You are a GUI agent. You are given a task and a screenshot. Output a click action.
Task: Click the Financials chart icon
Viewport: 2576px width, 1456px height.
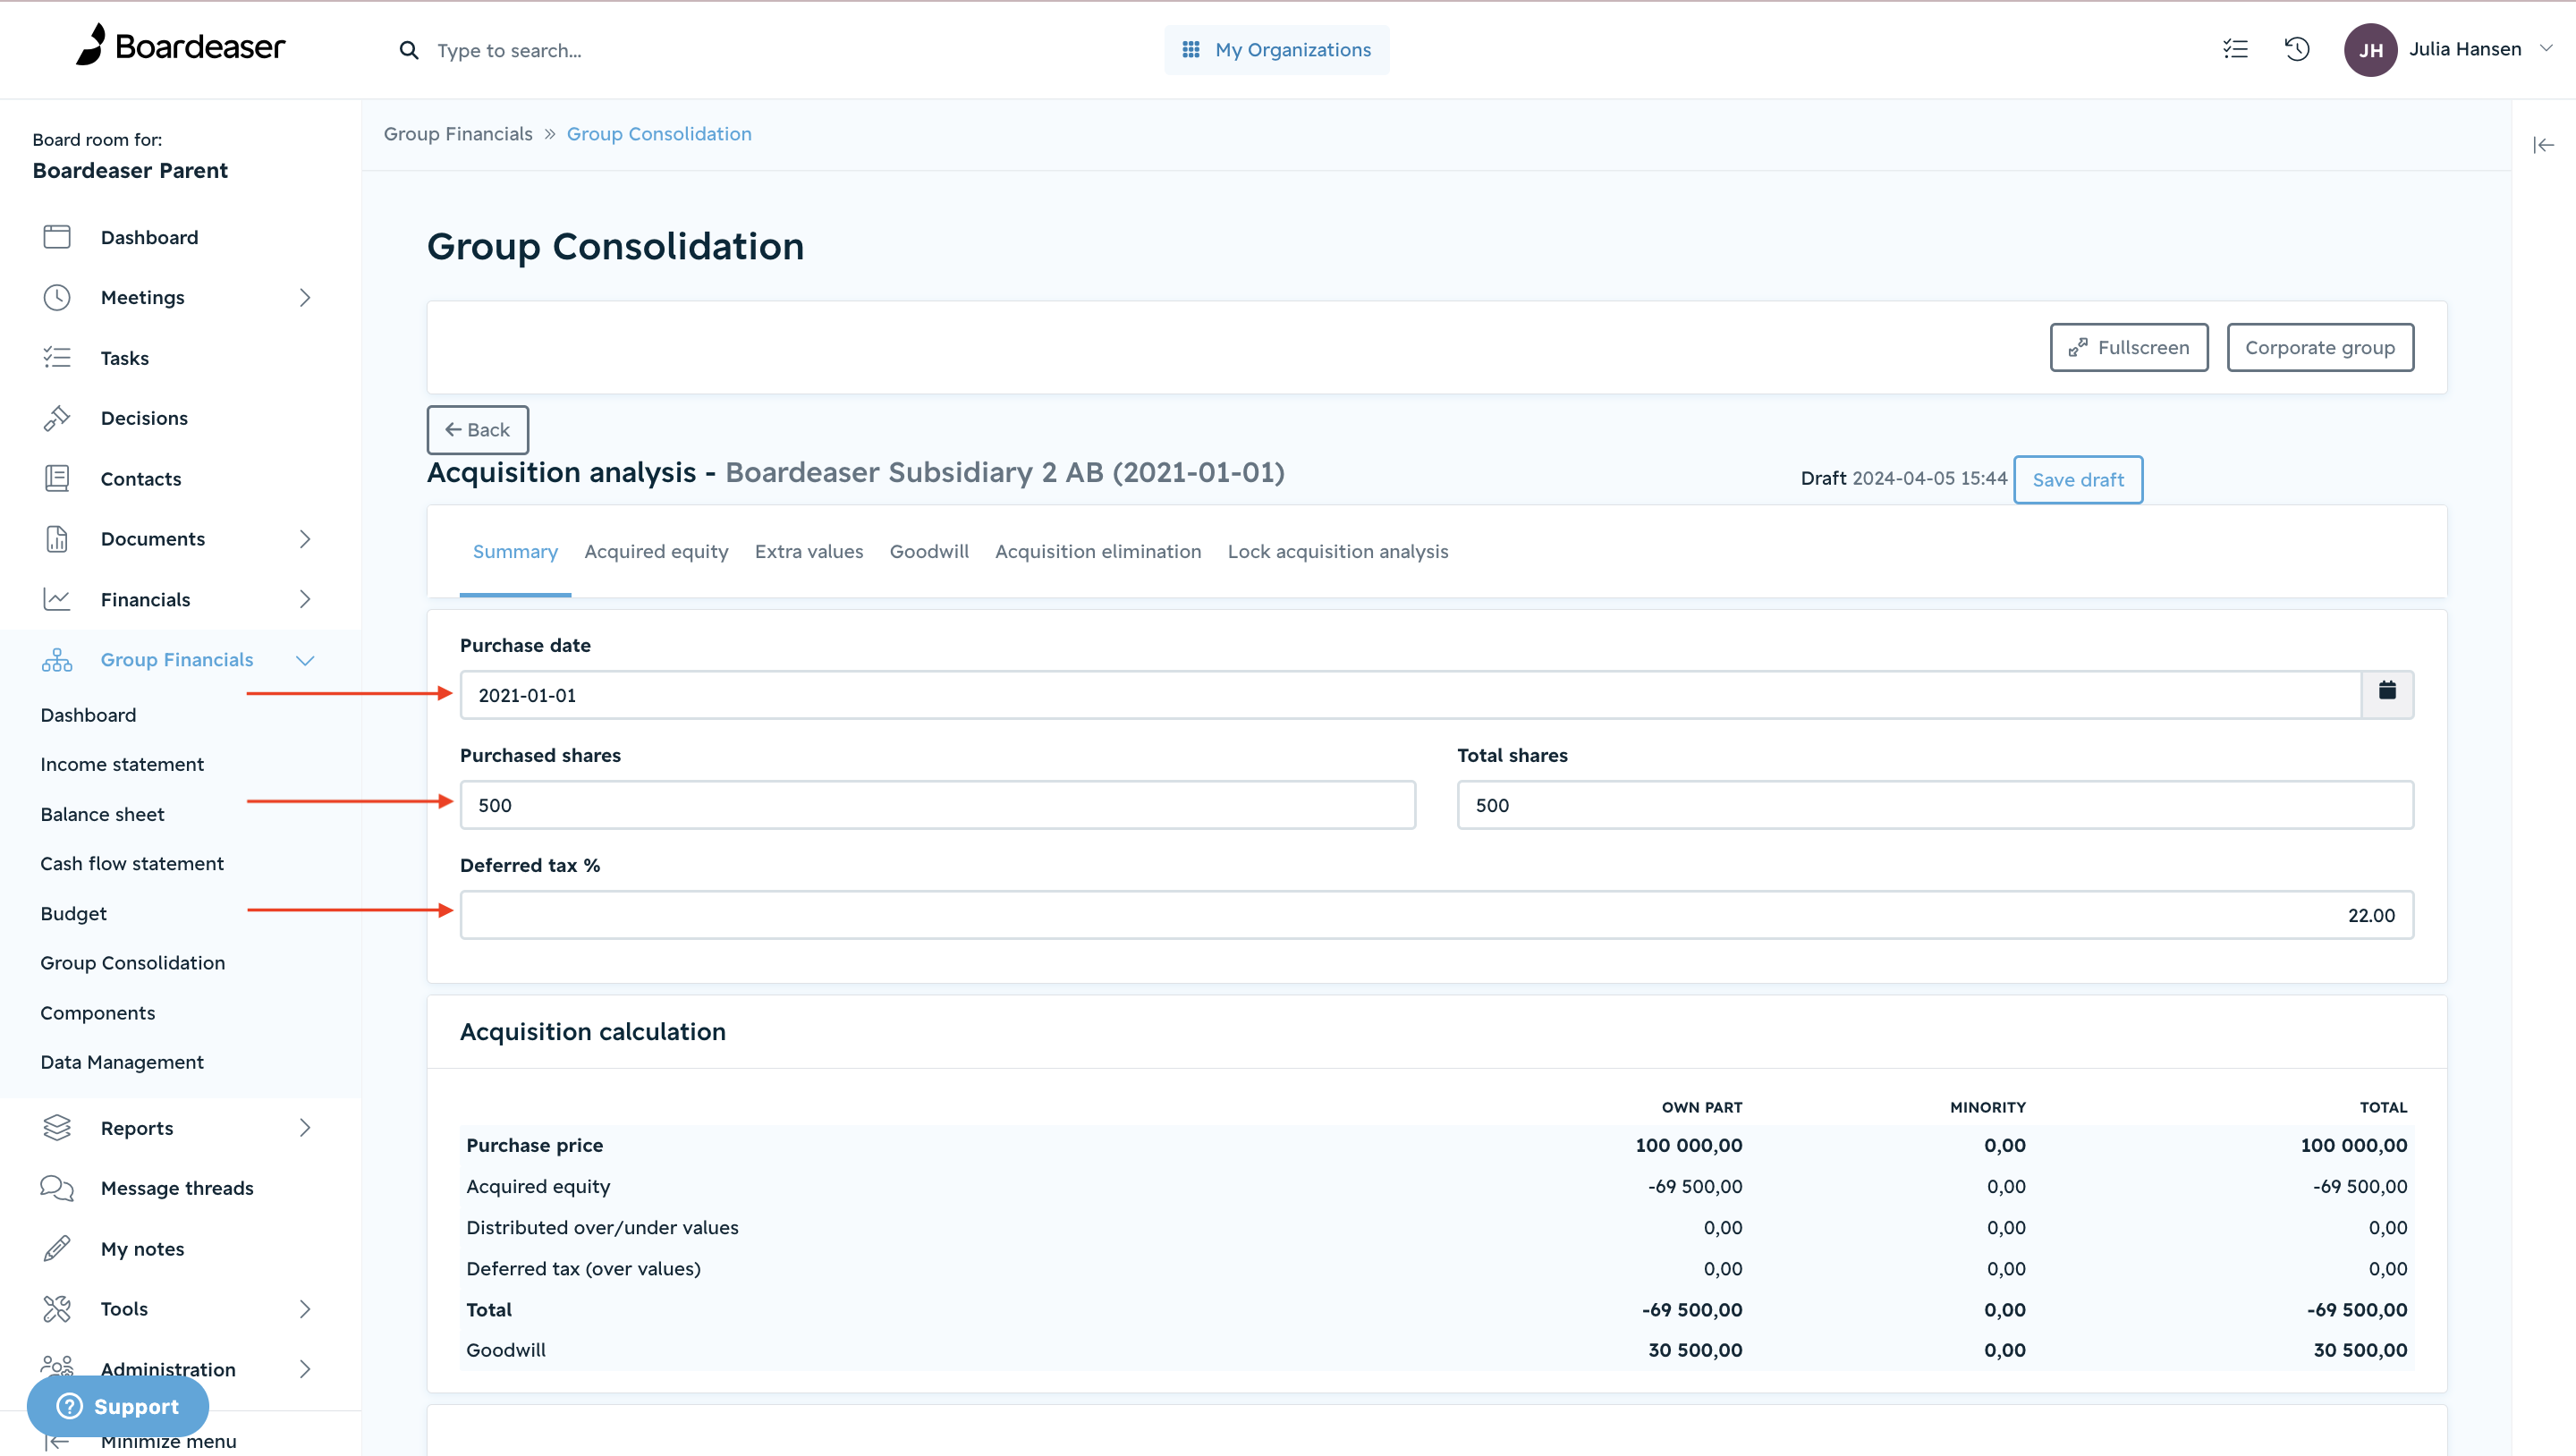pyautogui.click(x=57, y=599)
